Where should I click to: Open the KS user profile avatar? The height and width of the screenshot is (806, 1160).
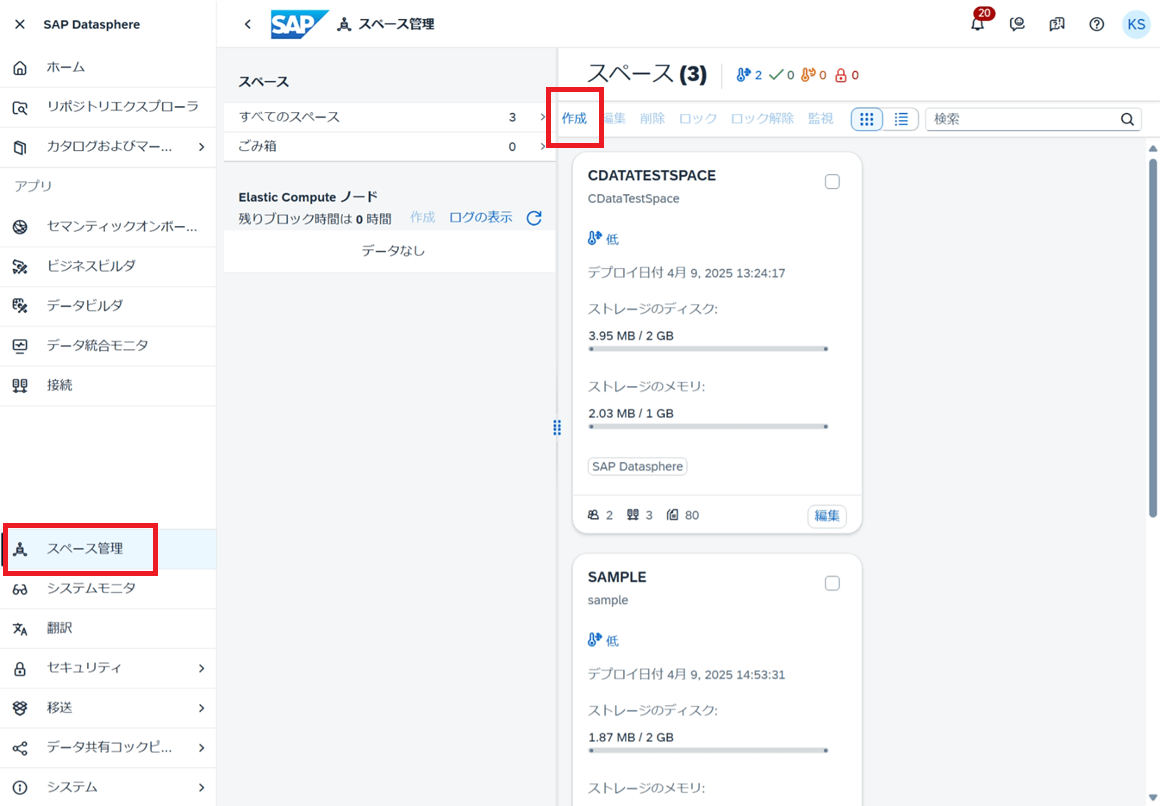coord(1136,24)
